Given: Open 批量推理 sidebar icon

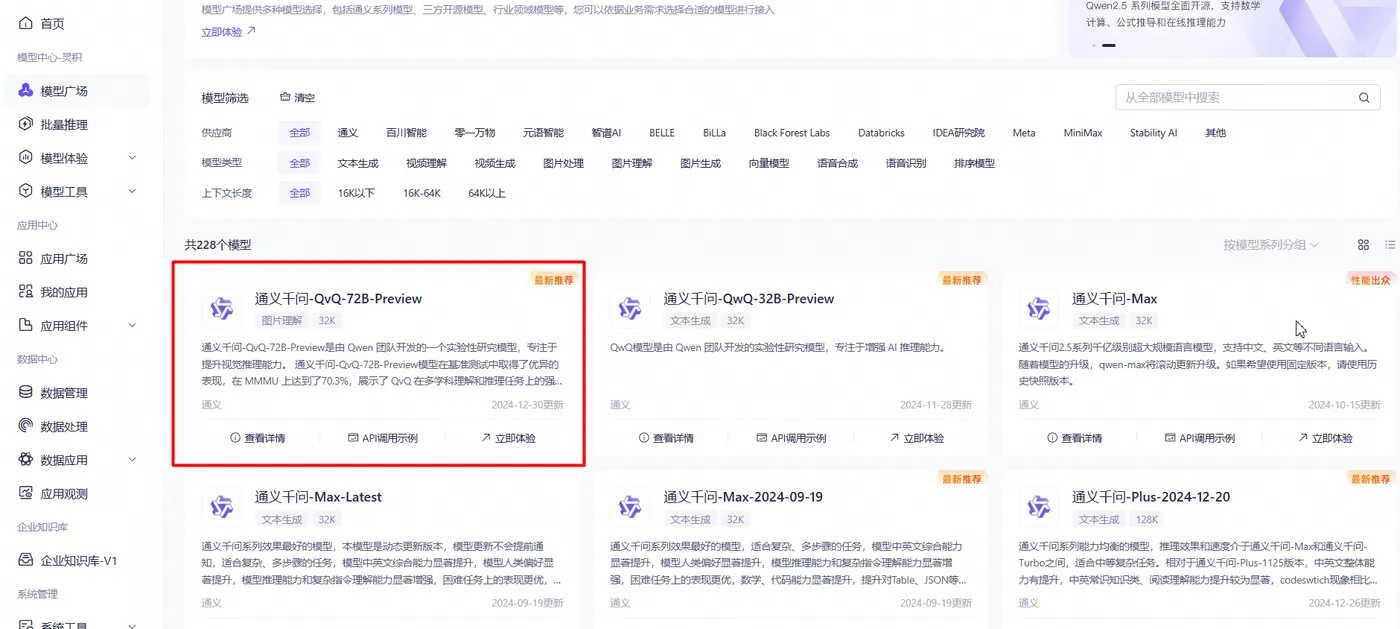Looking at the screenshot, I should tap(26, 124).
